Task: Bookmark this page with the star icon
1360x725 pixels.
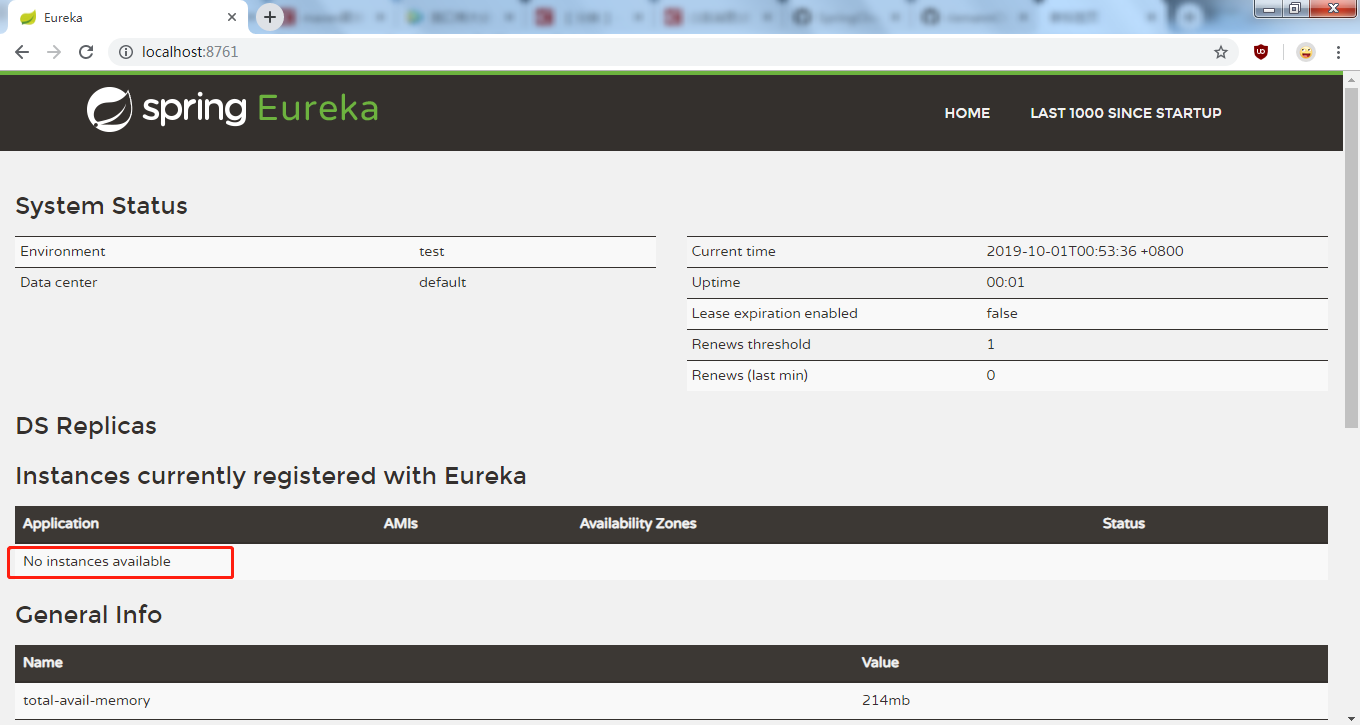Action: 1221,52
